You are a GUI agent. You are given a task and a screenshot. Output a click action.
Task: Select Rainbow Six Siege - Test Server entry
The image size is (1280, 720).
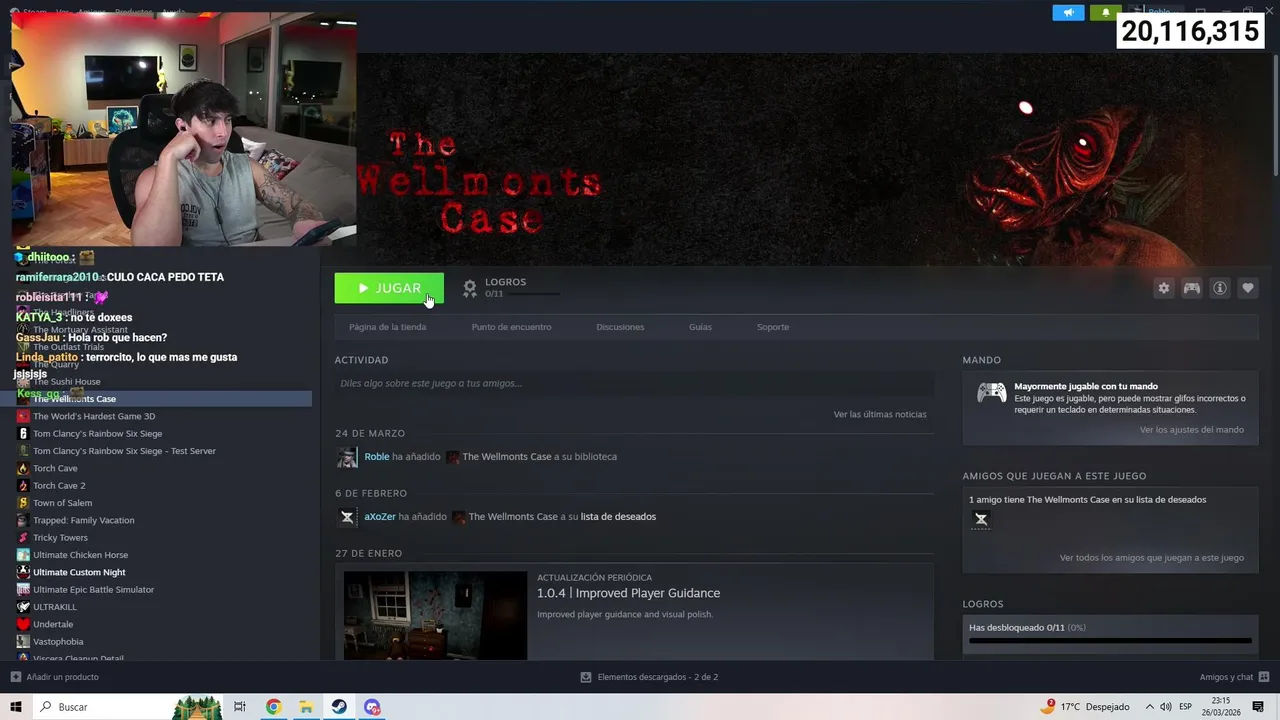coord(124,451)
